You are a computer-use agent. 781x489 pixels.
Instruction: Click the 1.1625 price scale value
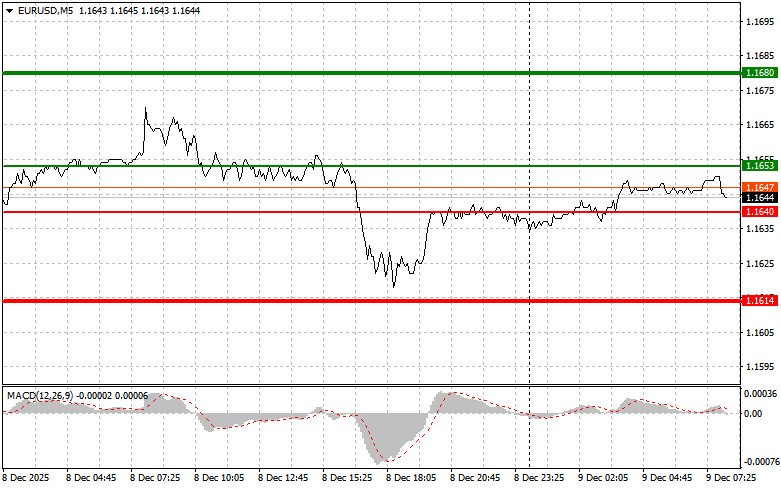(760, 263)
